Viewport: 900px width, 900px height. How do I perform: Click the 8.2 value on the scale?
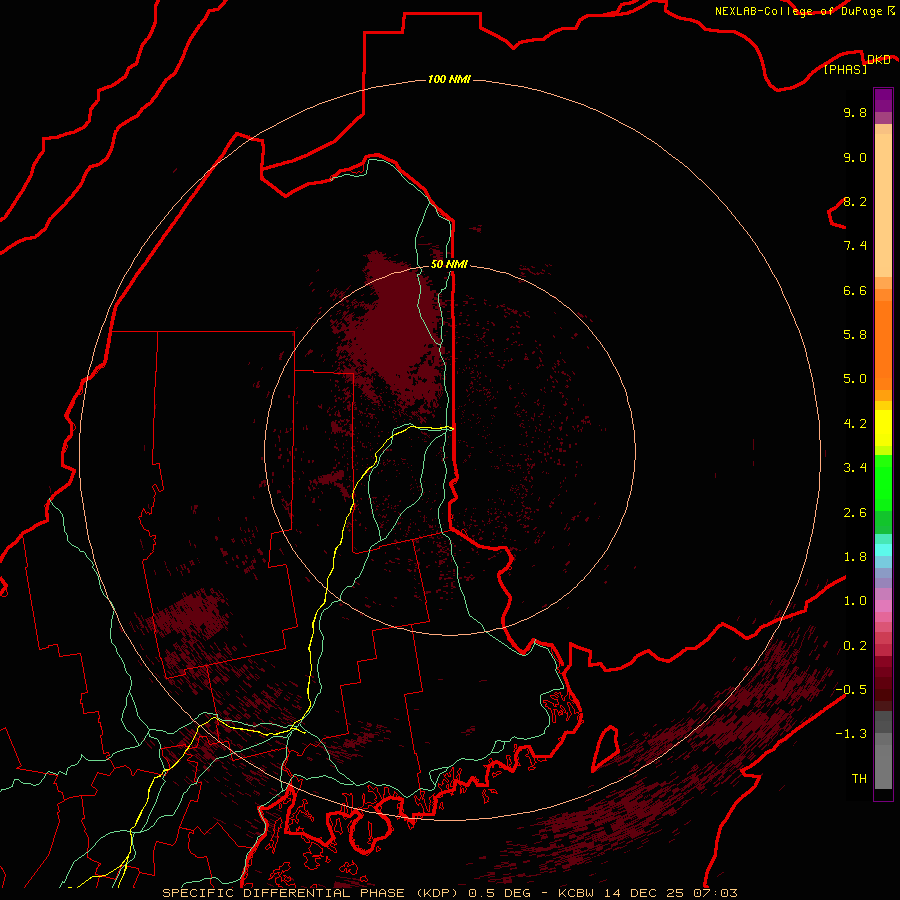point(855,201)
